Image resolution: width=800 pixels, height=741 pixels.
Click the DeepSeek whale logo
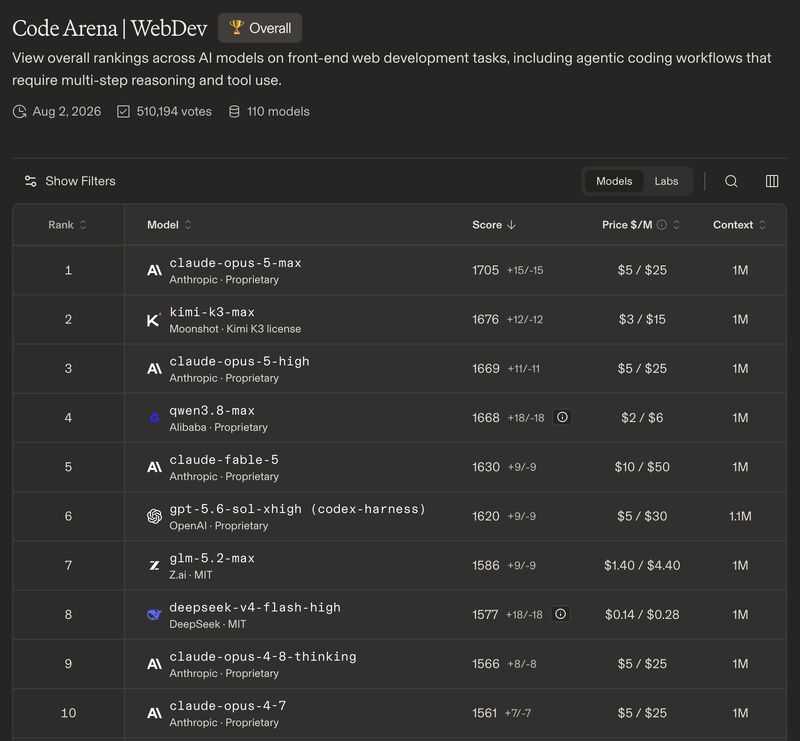tap(154, 614)
